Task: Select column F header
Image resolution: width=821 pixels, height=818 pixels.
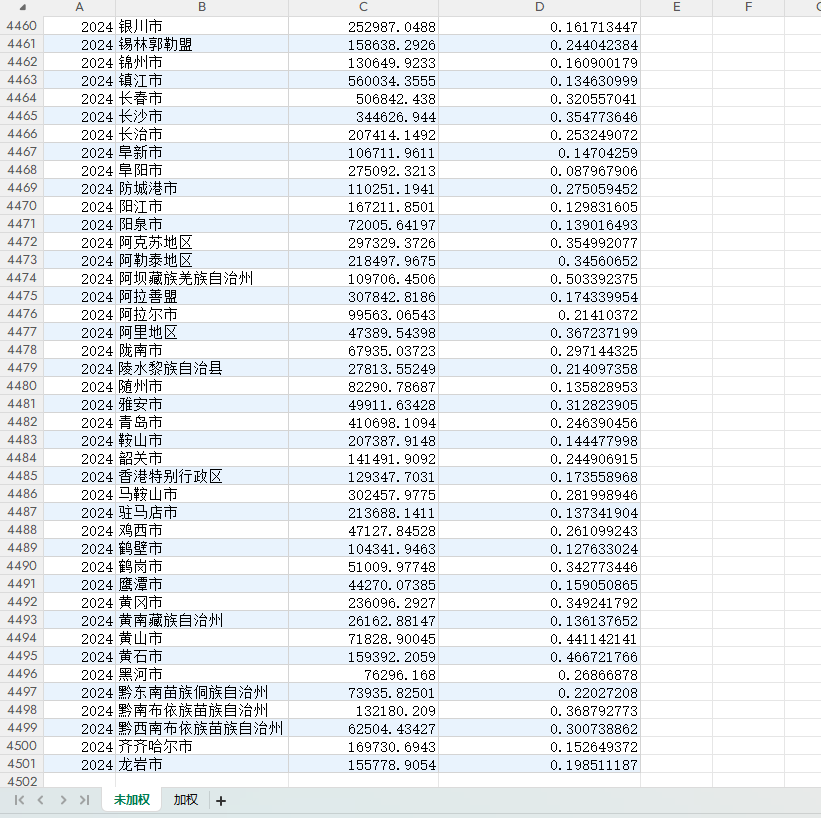Action: click(748, 7)
